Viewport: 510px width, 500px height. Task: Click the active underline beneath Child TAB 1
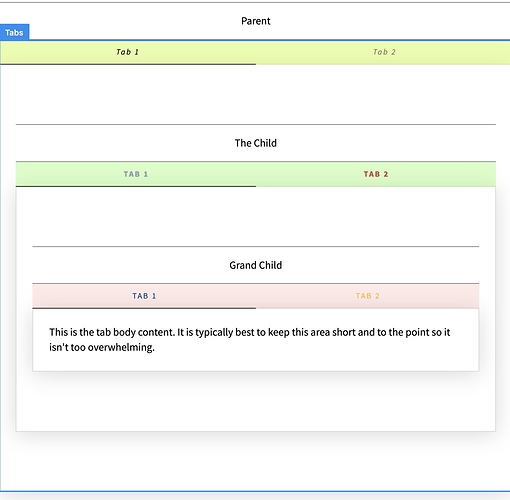pyautogui.click(x=136, y=186)
